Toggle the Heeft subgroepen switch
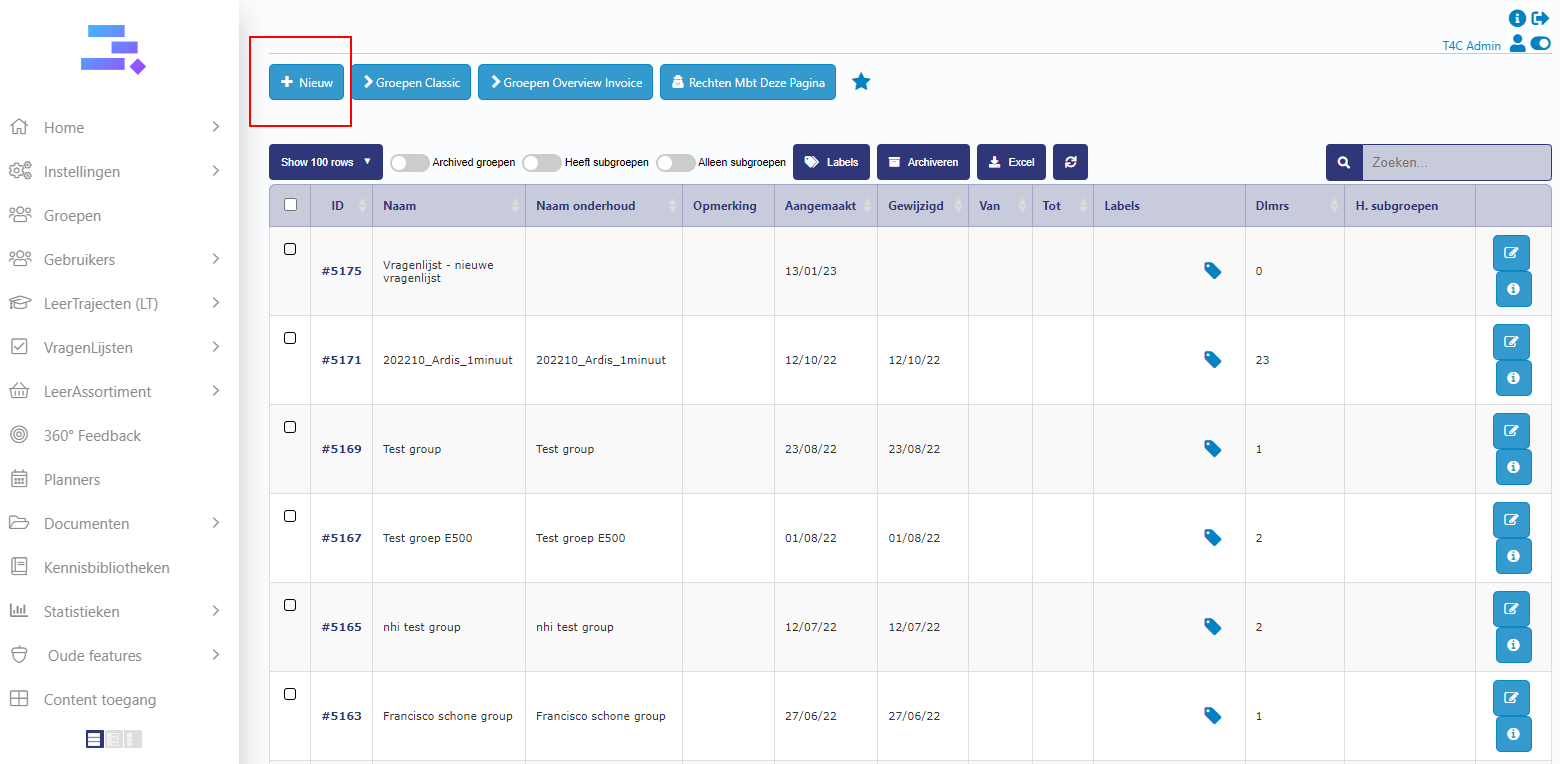 (542, 162)
